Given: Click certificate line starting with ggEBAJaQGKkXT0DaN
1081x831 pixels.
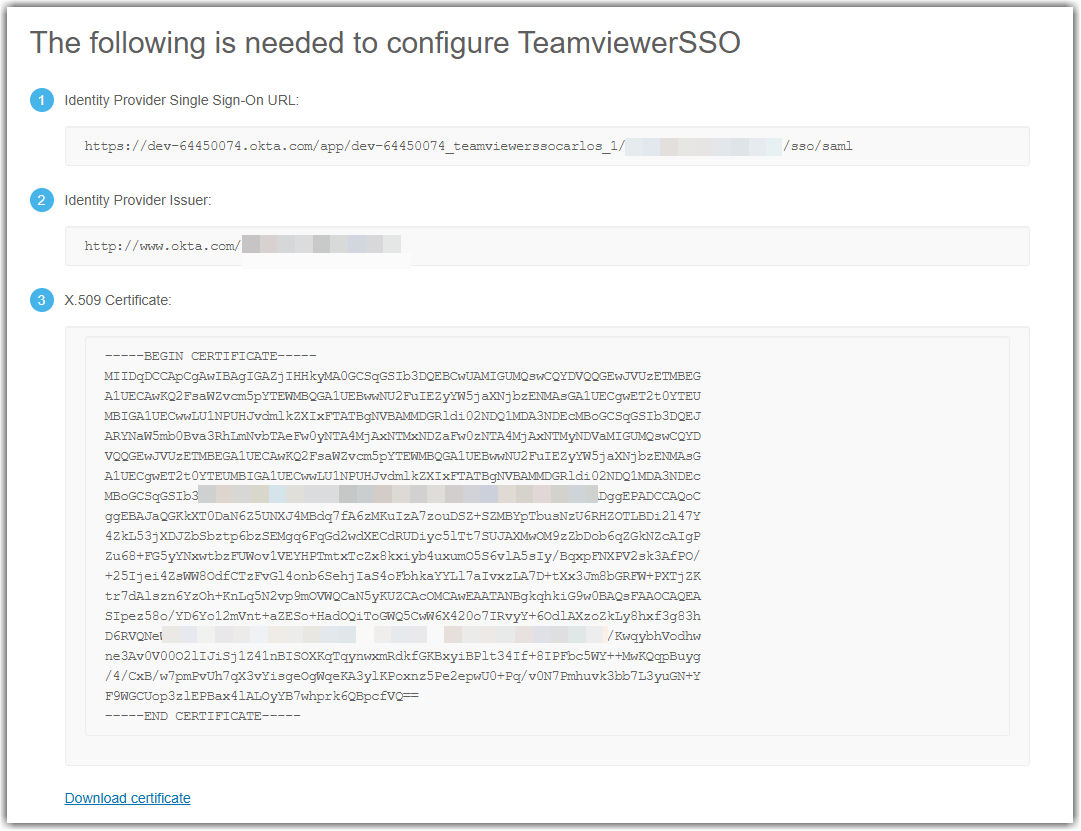Looking at the screenshot, I should (x=403, y=516).
